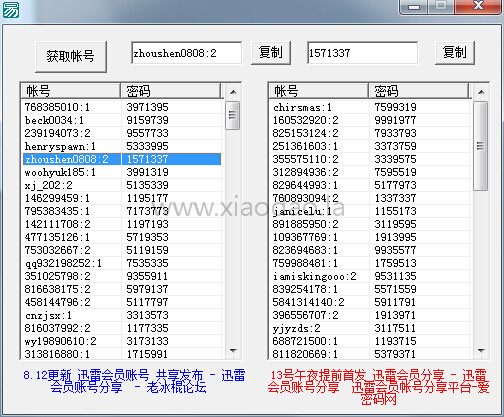504x417 pixels.
Task: Select right list row iamiskingooo:2
Action: tap(370, 276)
